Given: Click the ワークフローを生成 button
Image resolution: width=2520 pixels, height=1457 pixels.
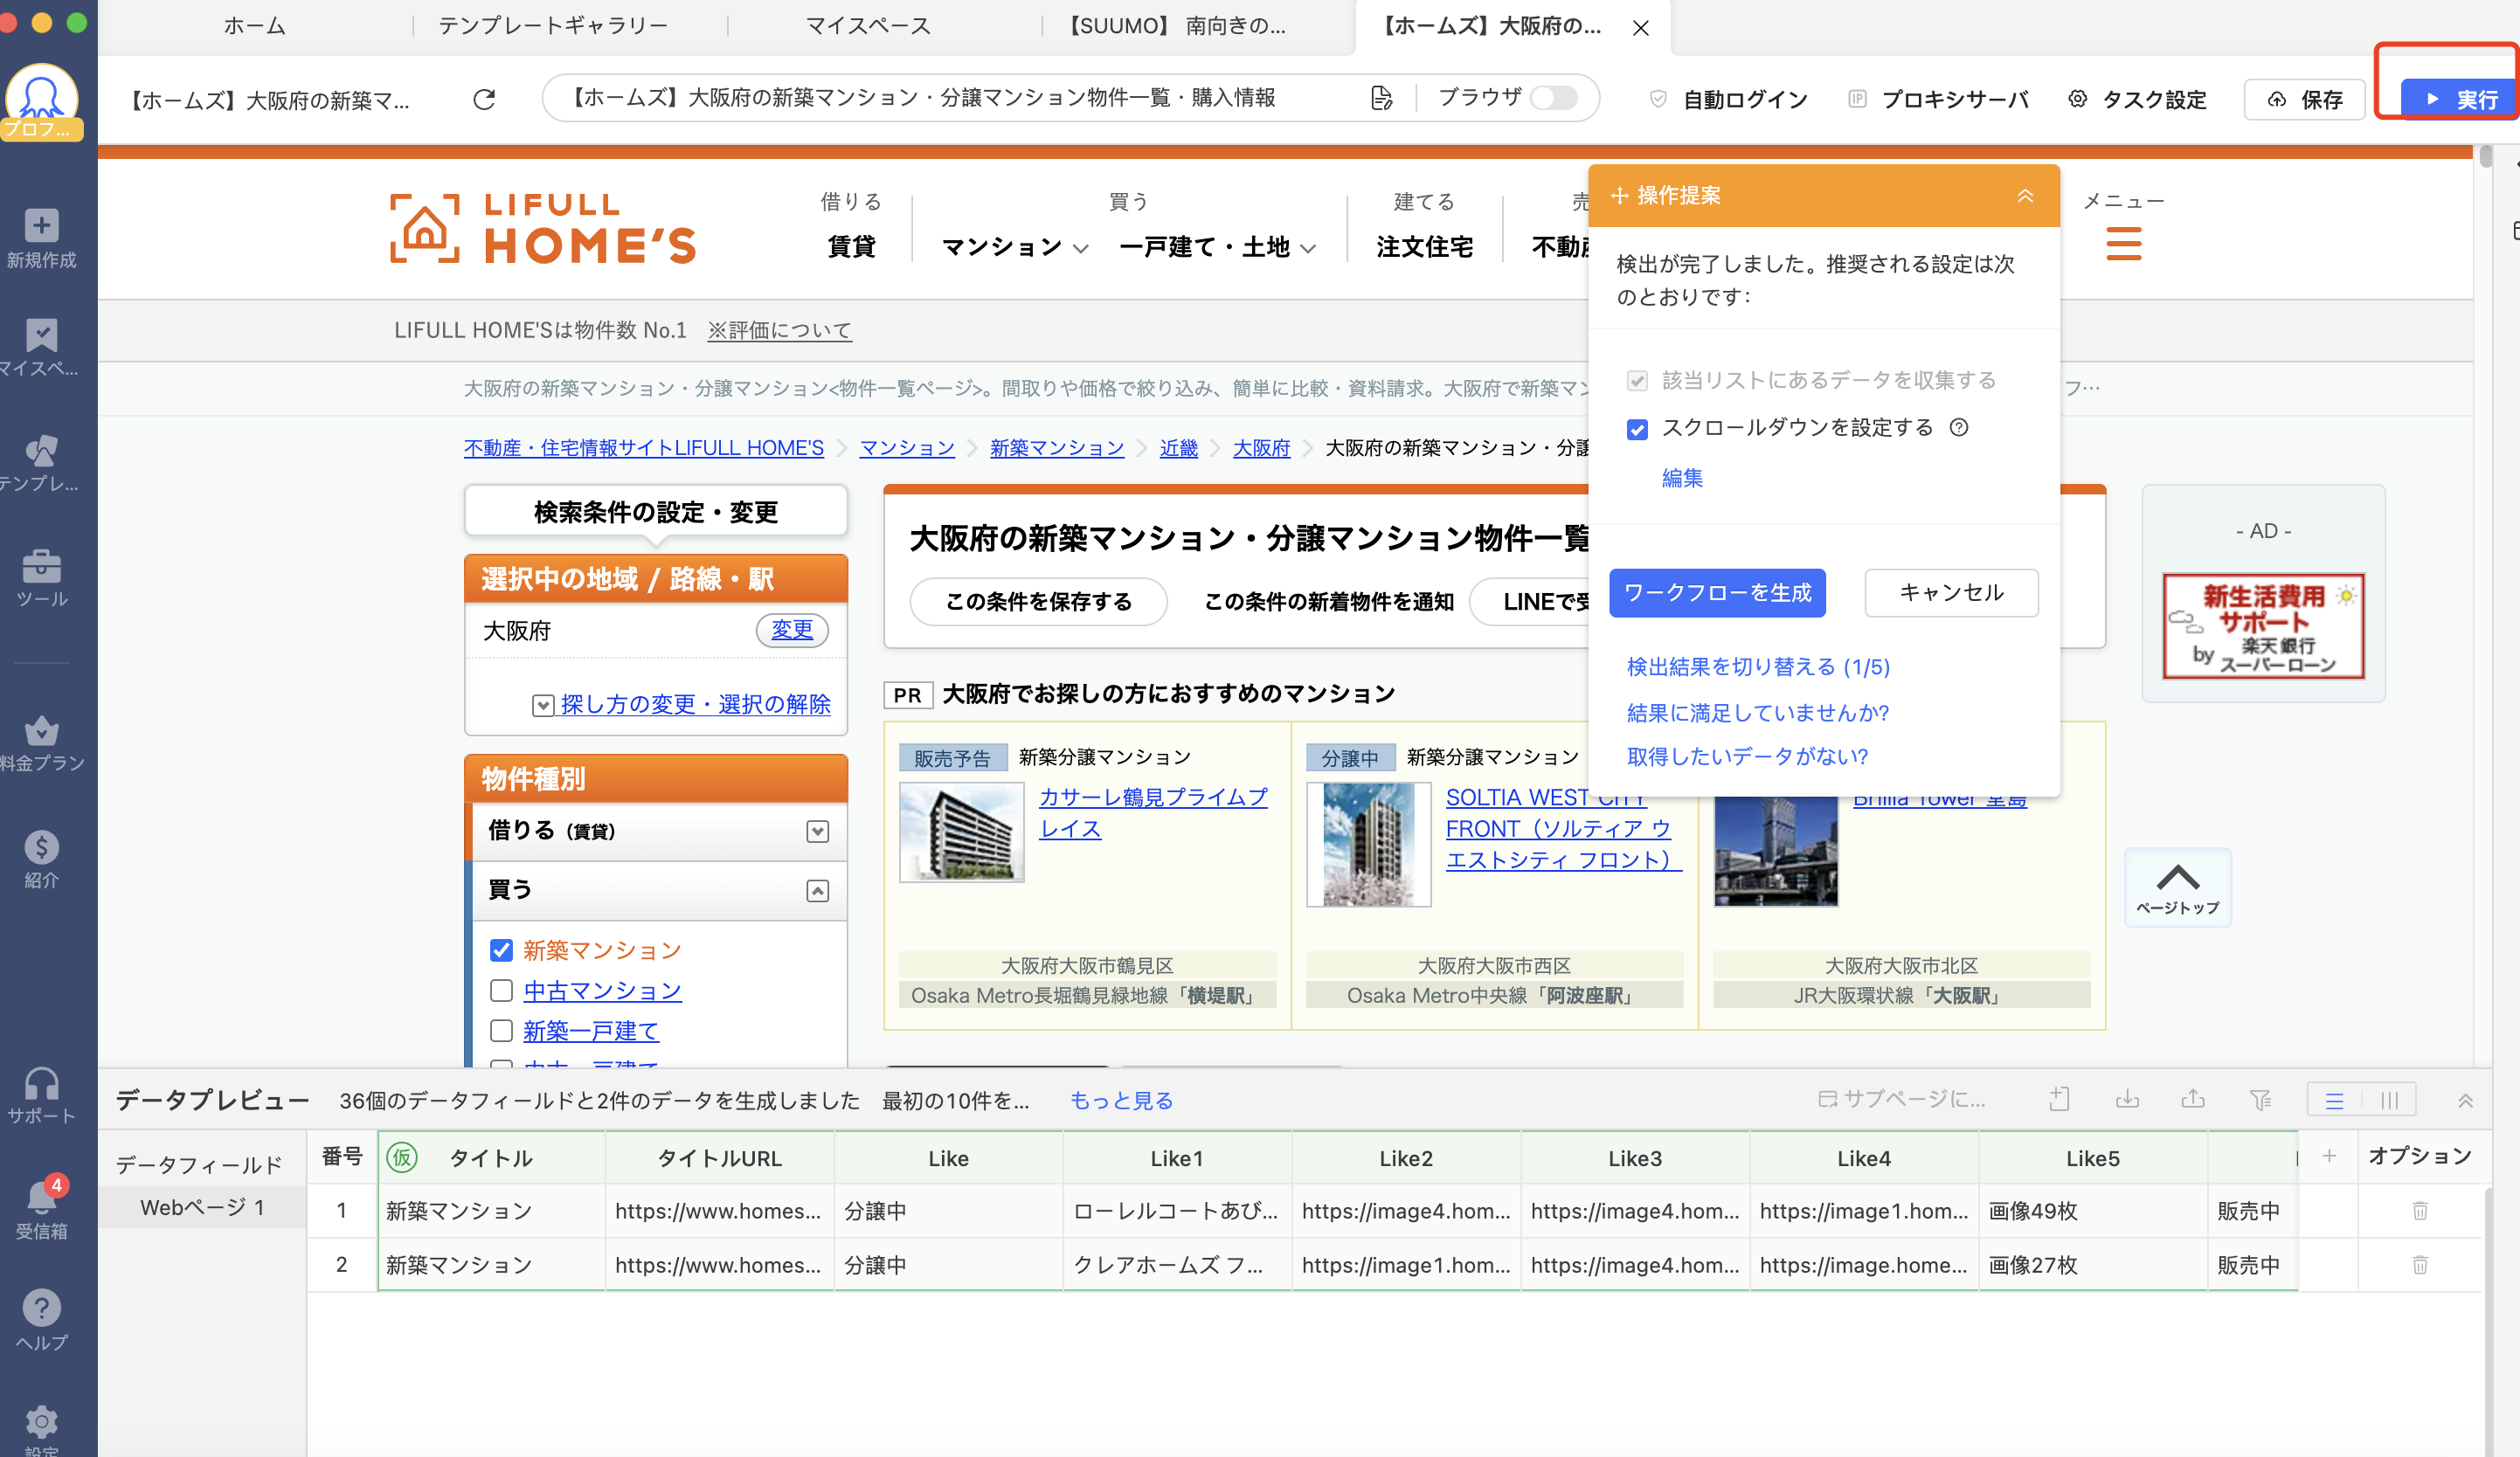Looking at the screenshot, I should 1717,592.
